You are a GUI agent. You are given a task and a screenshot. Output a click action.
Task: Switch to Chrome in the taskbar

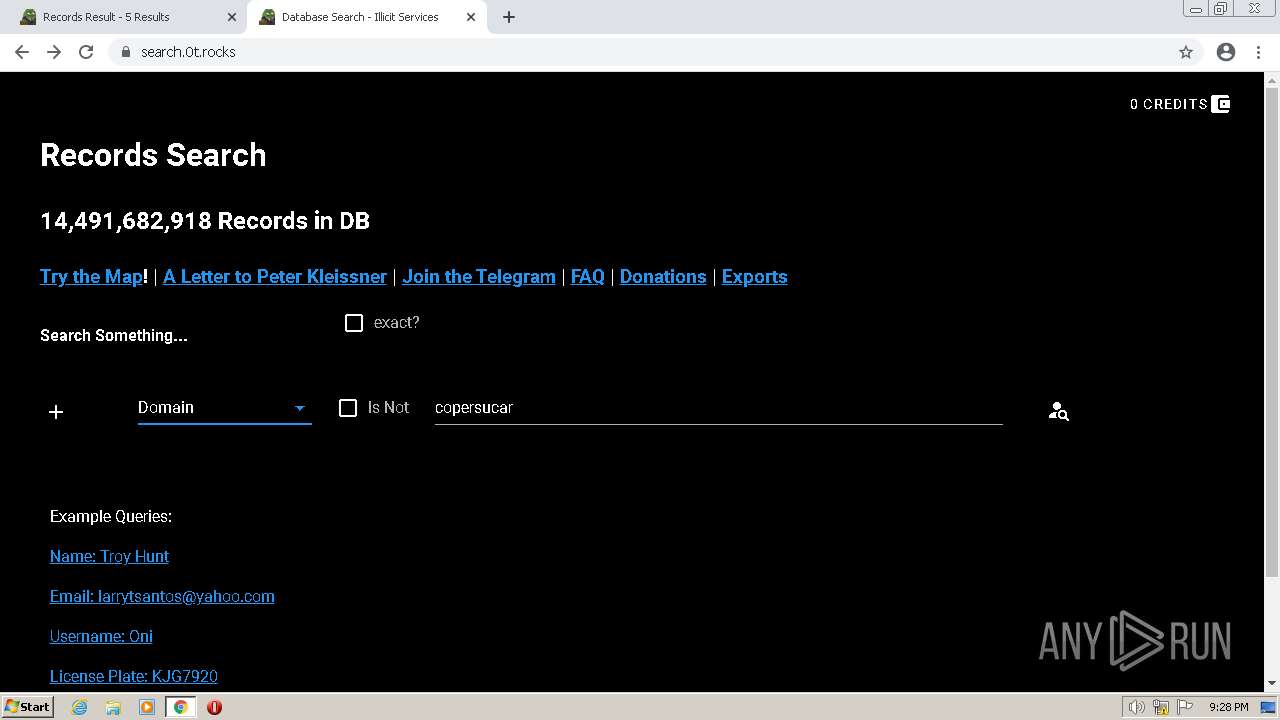tap(181, 707)
